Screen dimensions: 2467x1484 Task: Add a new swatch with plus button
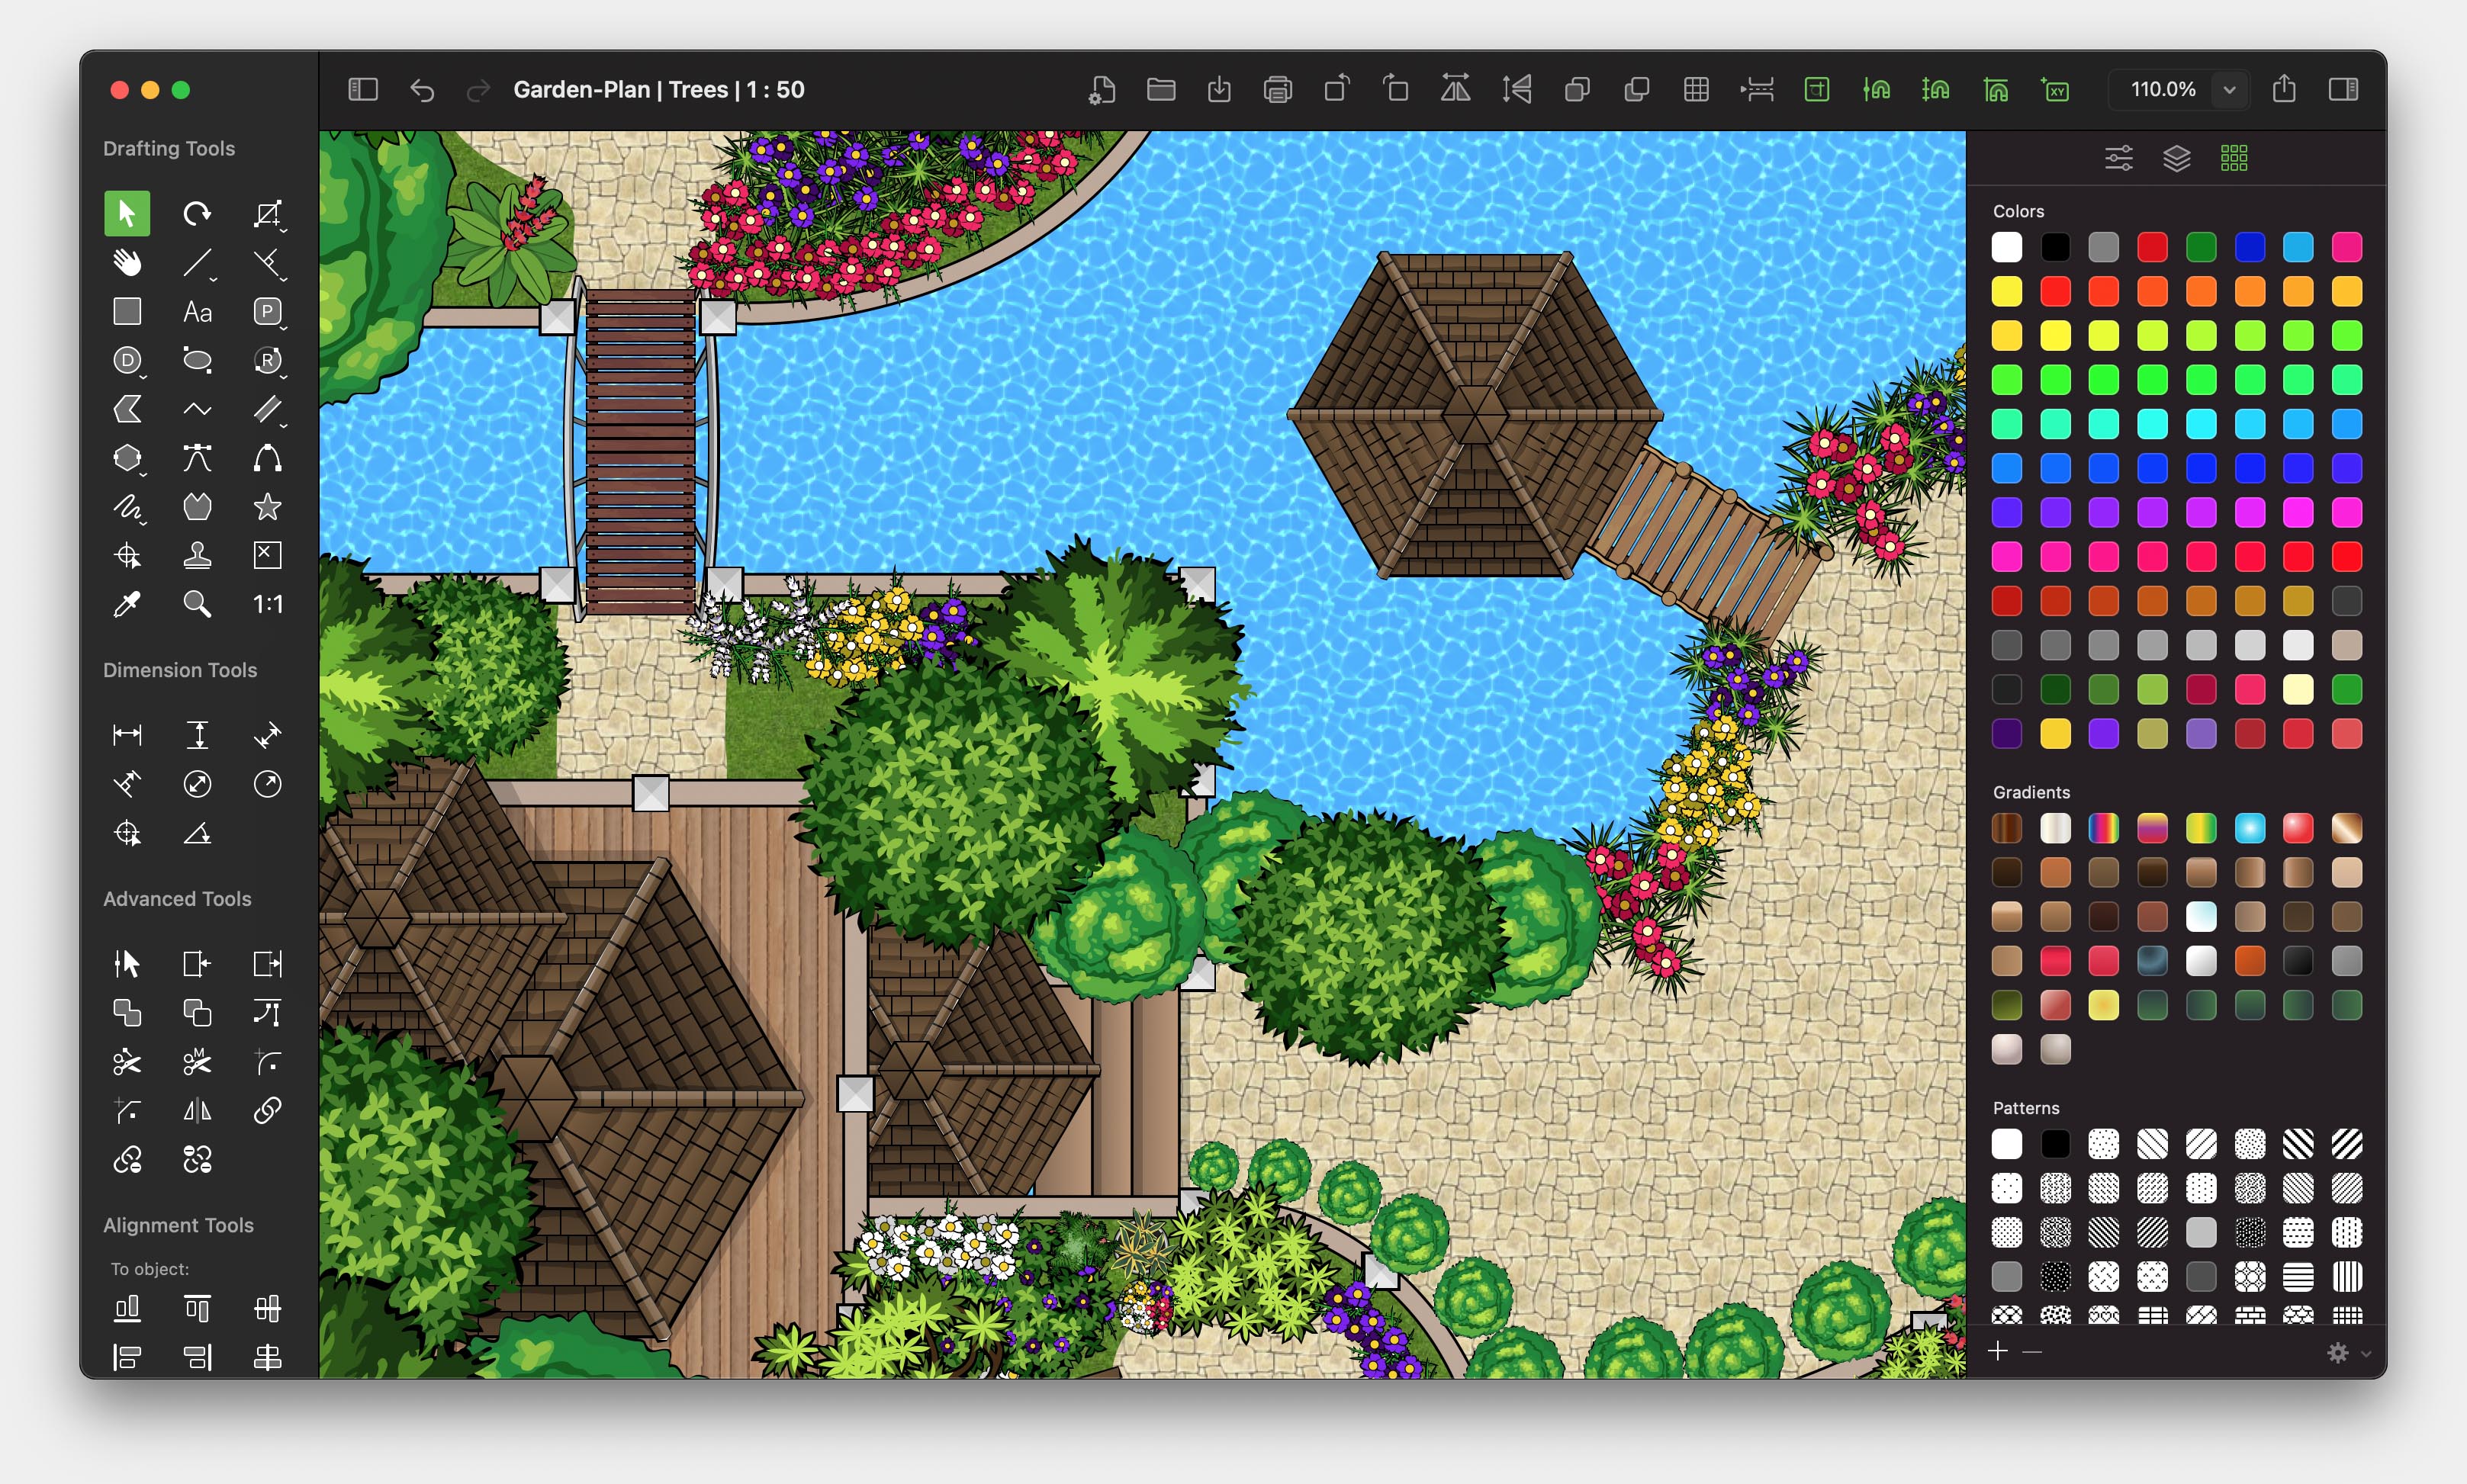point(1998,1352)
